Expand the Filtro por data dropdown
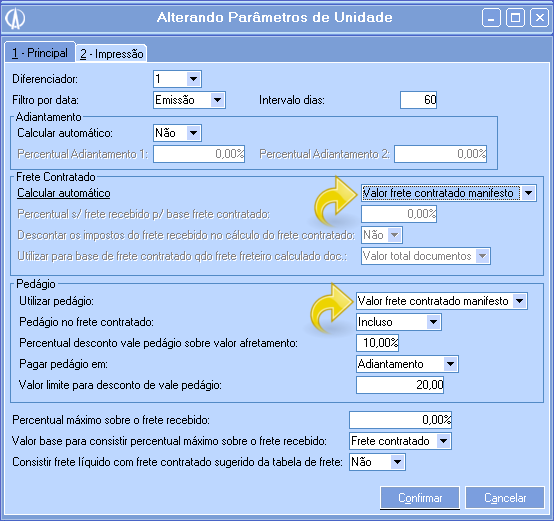This screenshot has height=521, width=554. point(218,100)
